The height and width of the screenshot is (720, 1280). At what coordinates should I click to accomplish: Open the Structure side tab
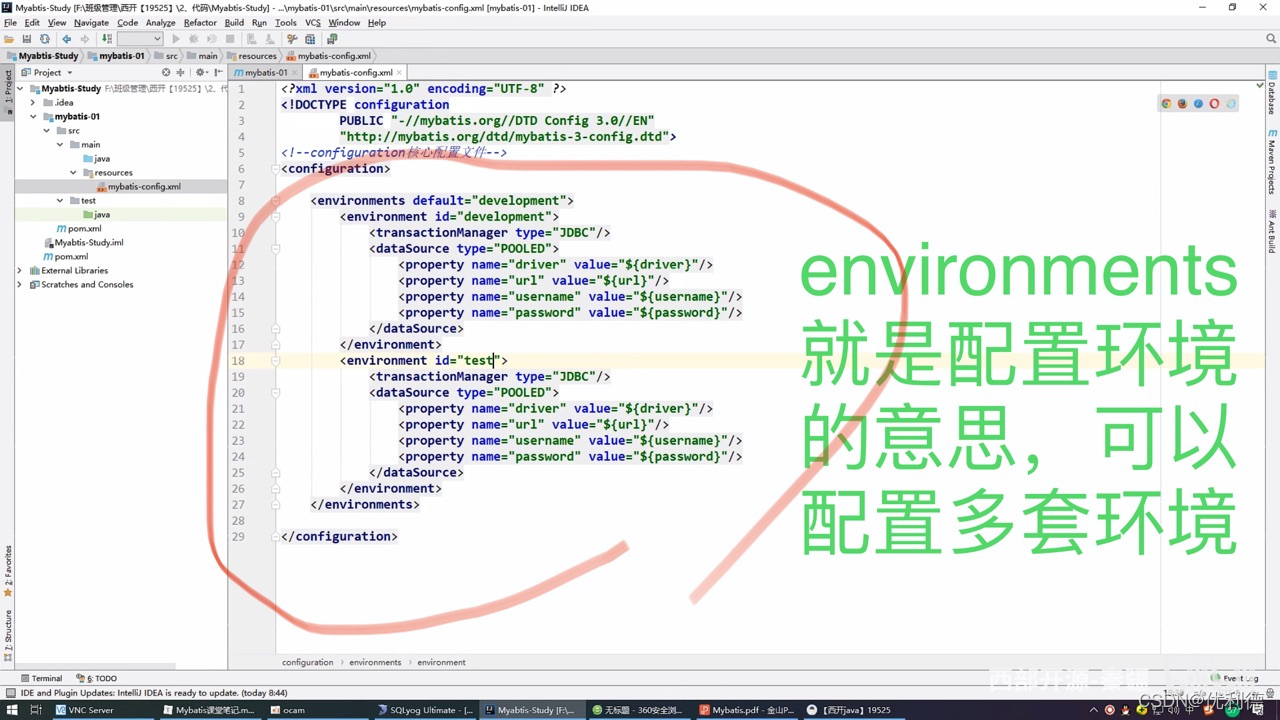(x=8, y=636)
